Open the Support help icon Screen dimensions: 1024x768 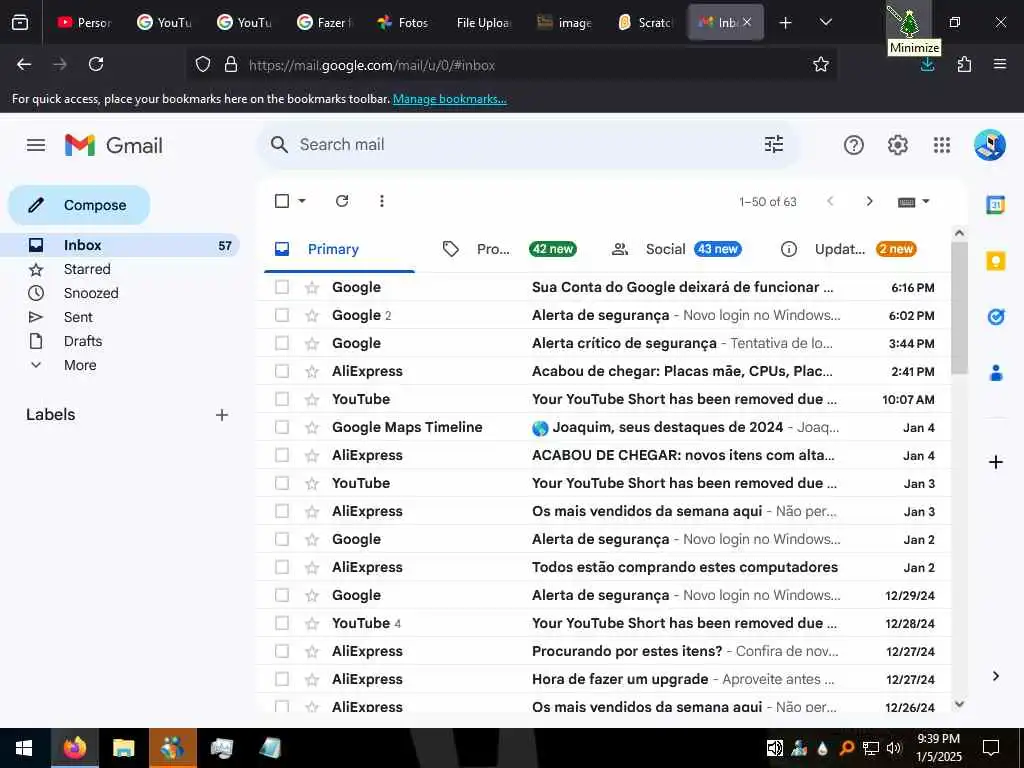(854, 145)
